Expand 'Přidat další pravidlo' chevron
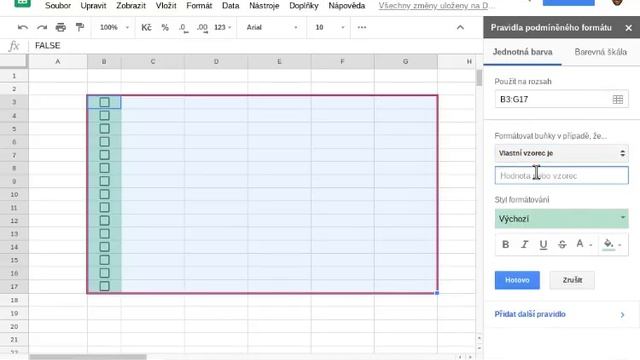The width and height of the screenshot is (640, 360). [622, 314]
